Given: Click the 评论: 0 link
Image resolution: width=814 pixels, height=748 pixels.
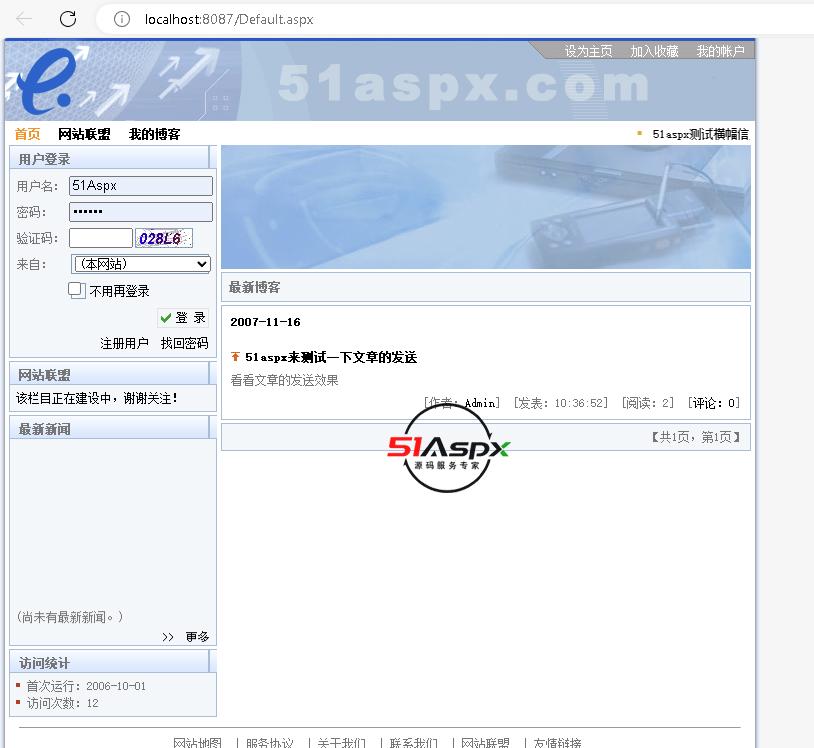Looking at the screenshot, I should tap(713, 403).
